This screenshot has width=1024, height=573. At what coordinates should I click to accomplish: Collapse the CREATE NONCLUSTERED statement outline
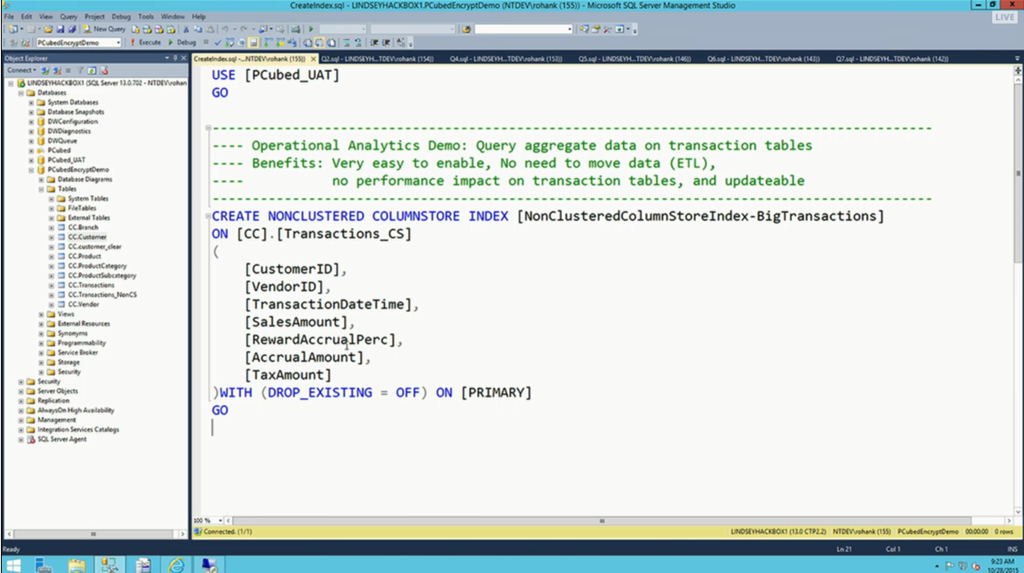[x=208, y=216]
